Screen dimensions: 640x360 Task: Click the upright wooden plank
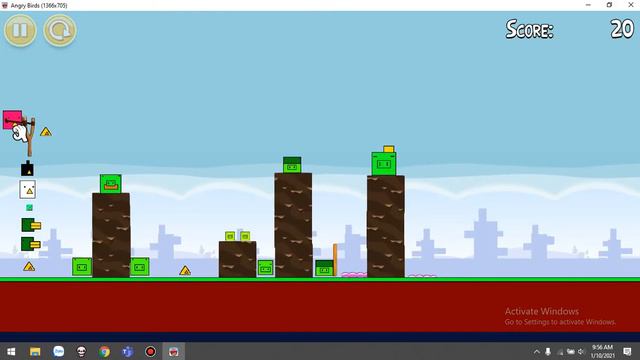pyautogui.click(x=335, y=260)
